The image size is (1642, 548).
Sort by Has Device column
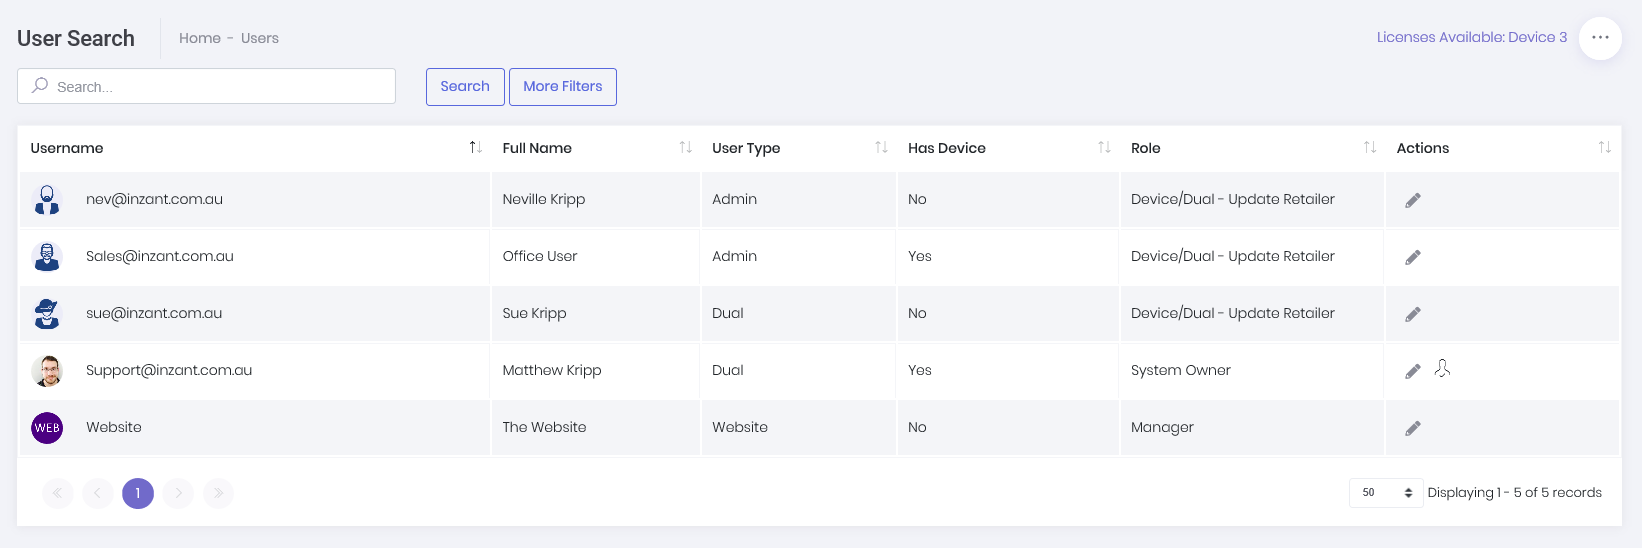[x=1104, y=148]
